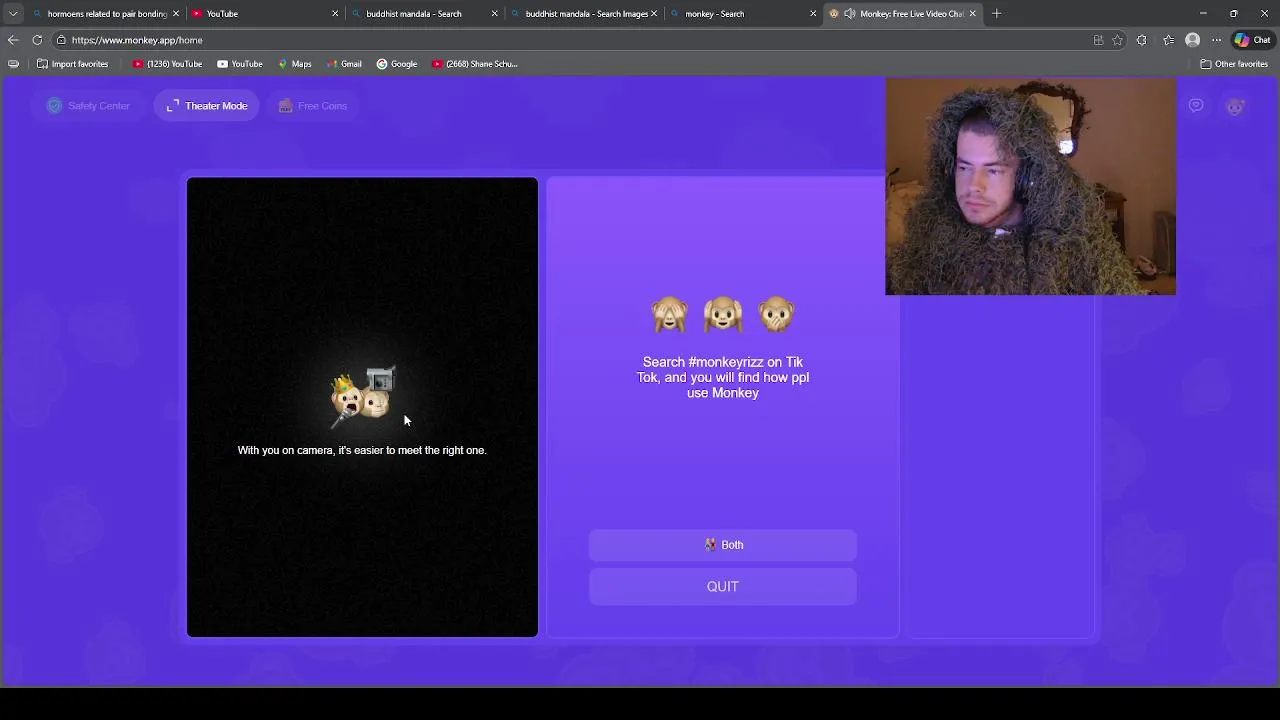Click the Search #monkeyrizz on TikTok tip text
The image size is (1280, 720).
pyautogui.click(x=723, y=378)
